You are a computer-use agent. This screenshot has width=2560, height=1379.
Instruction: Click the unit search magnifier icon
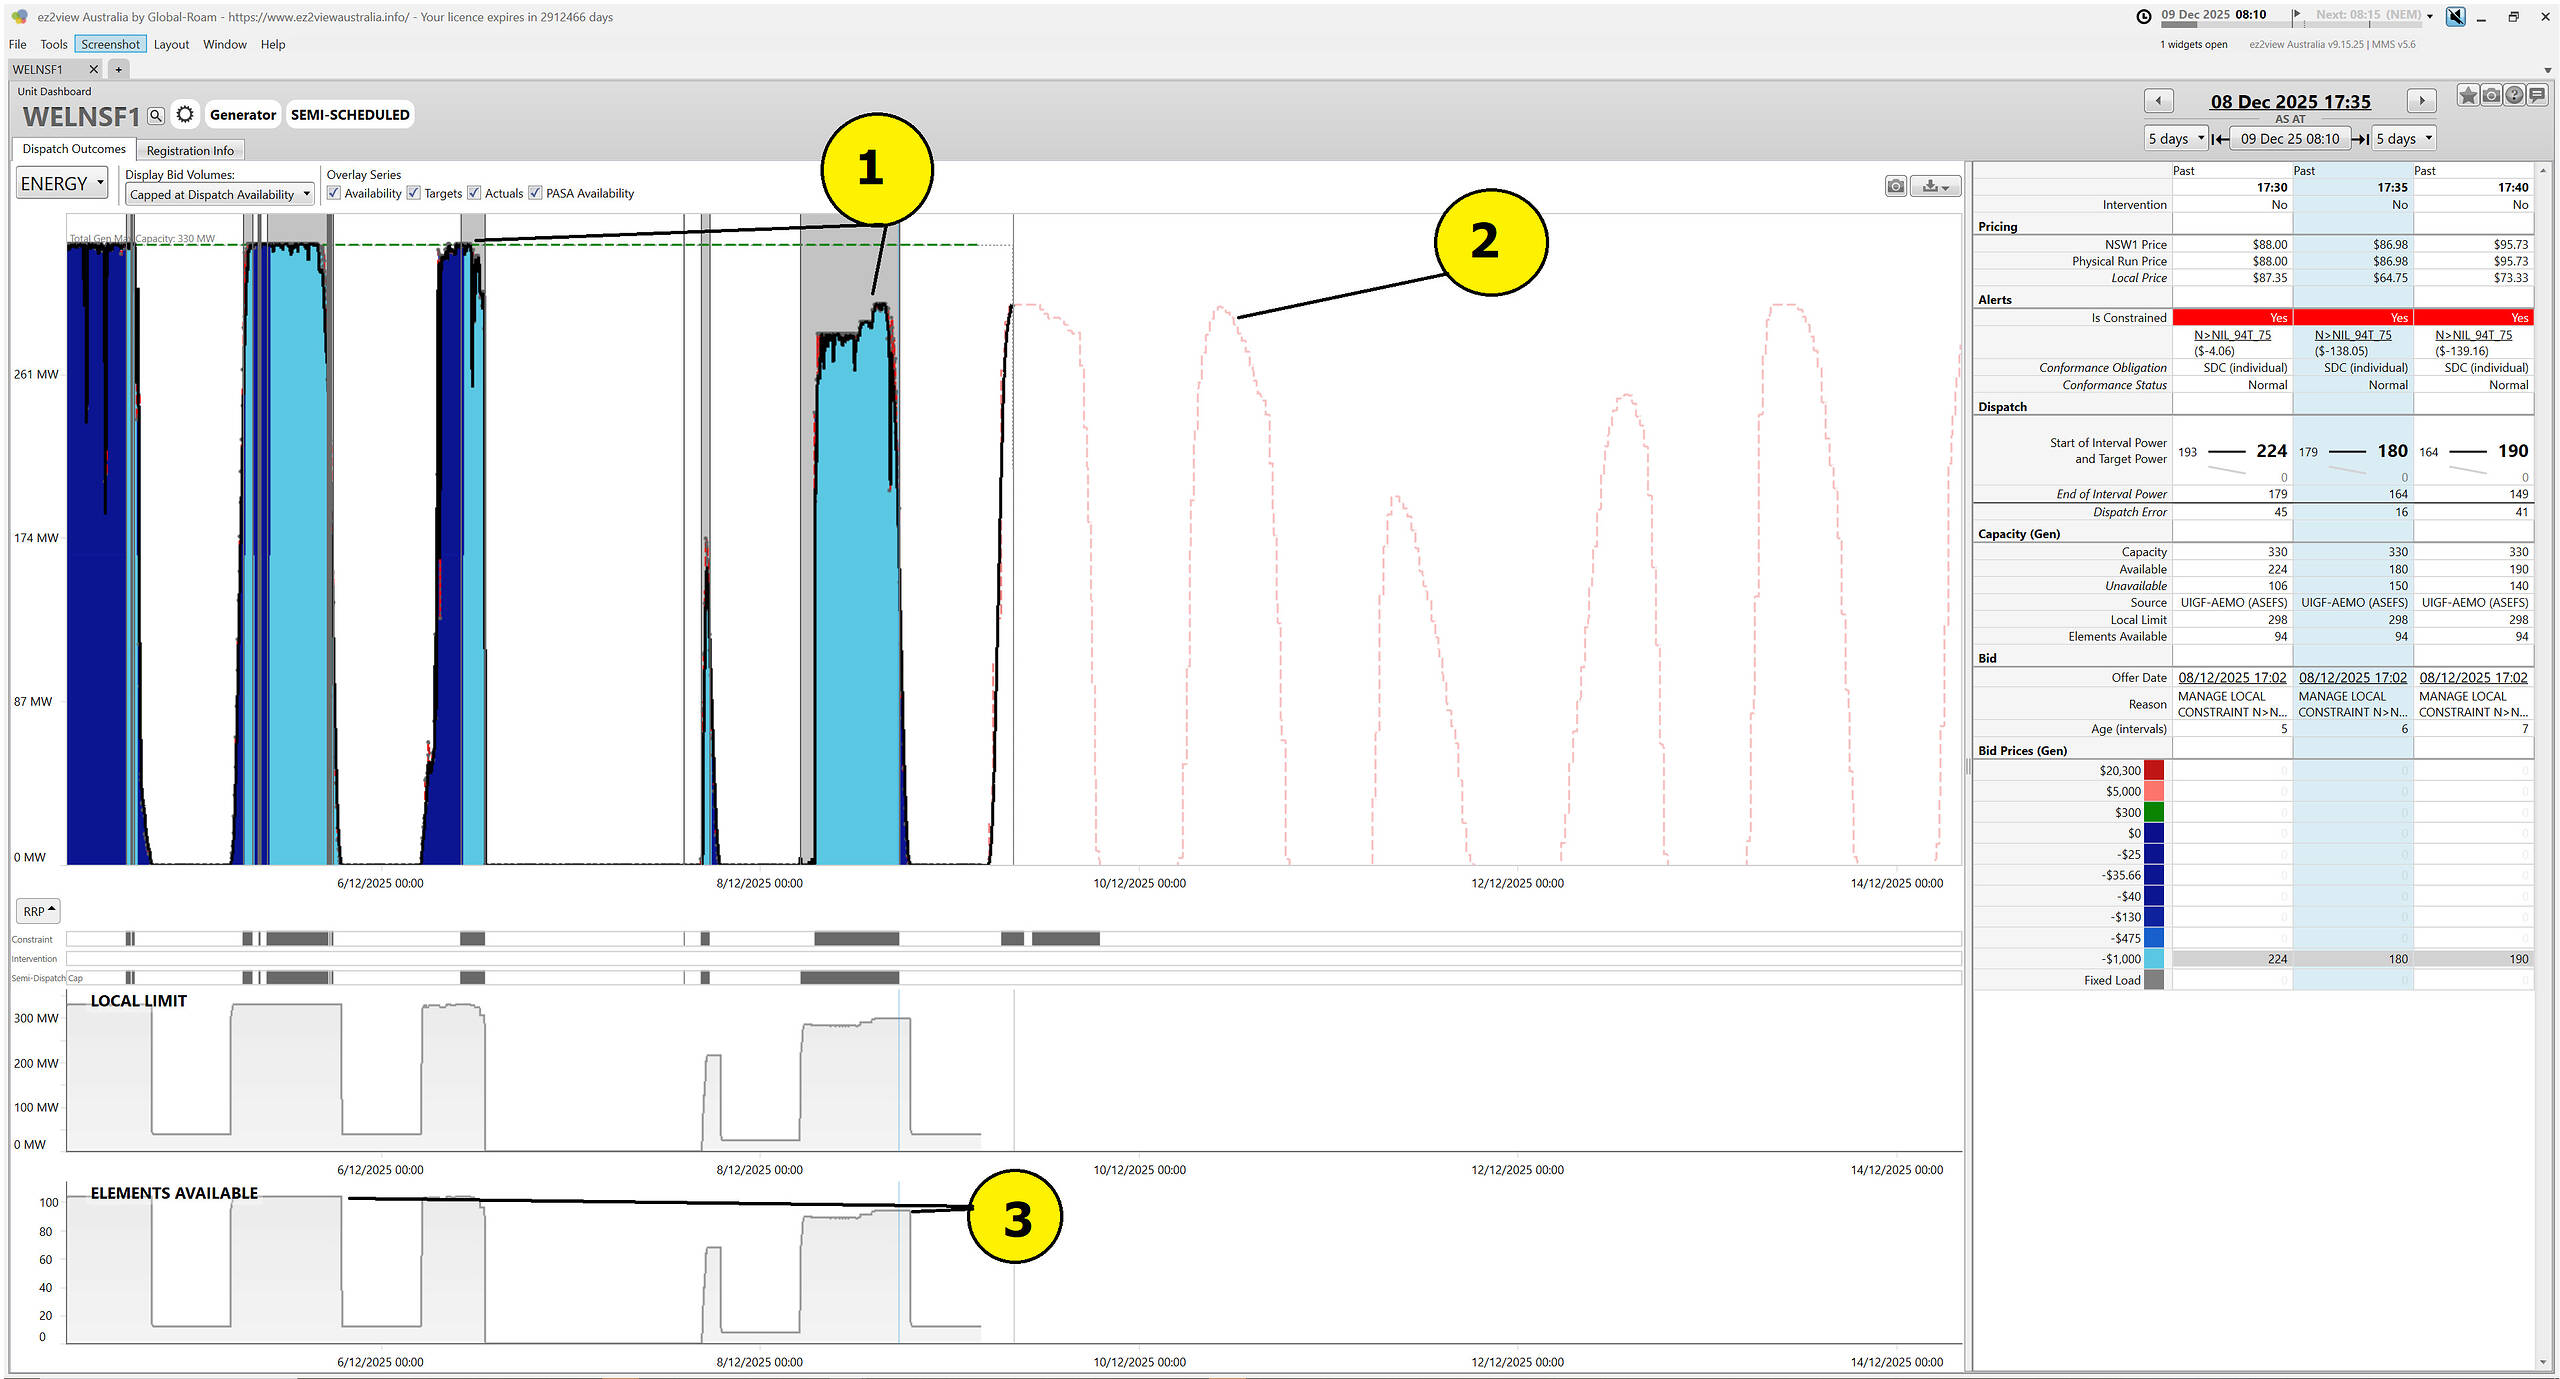click(x=156, y=116)
